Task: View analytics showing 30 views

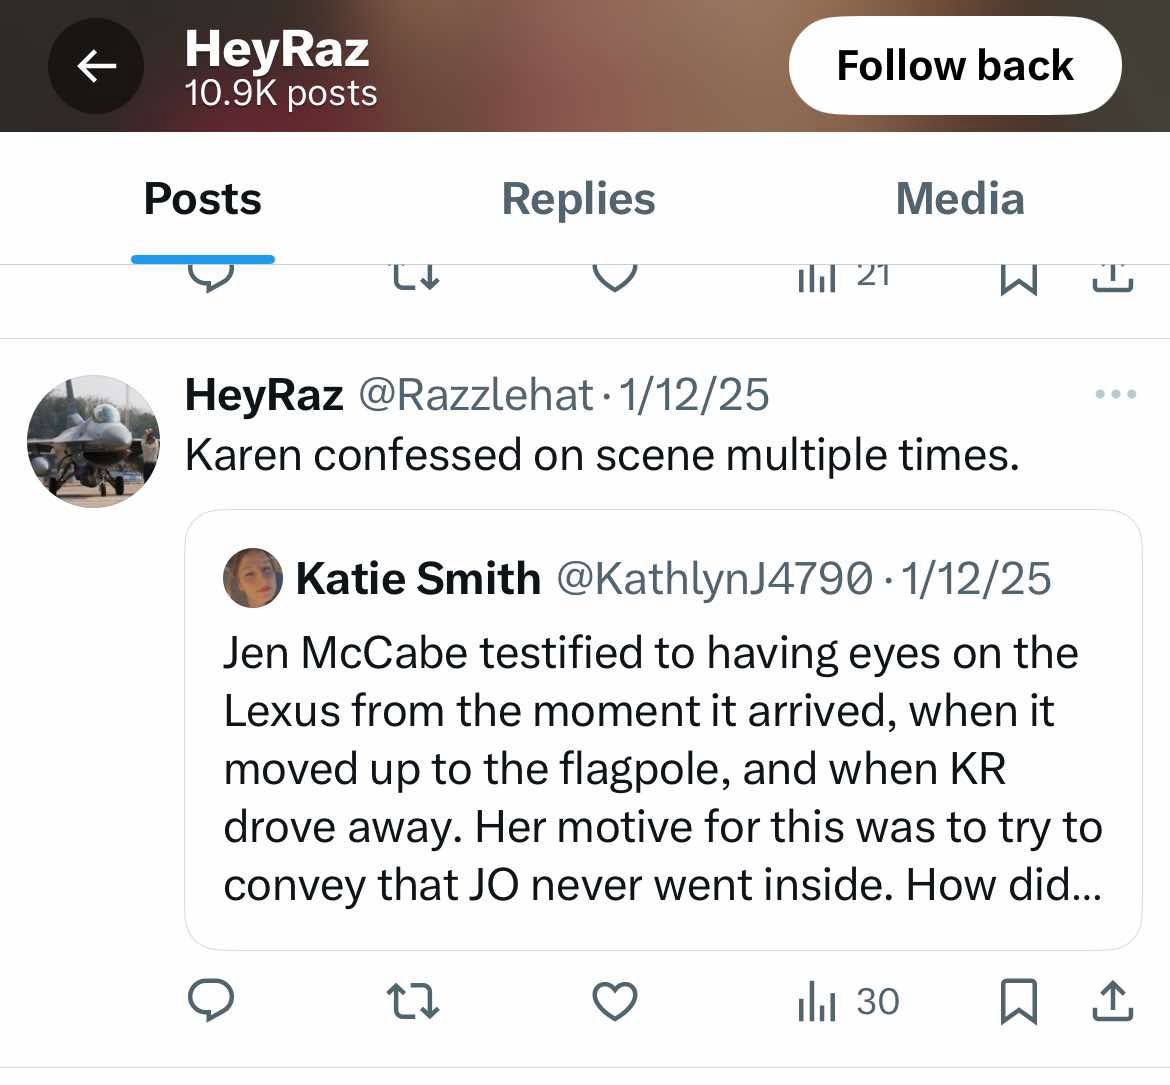Action: (x=848, y=1001)
